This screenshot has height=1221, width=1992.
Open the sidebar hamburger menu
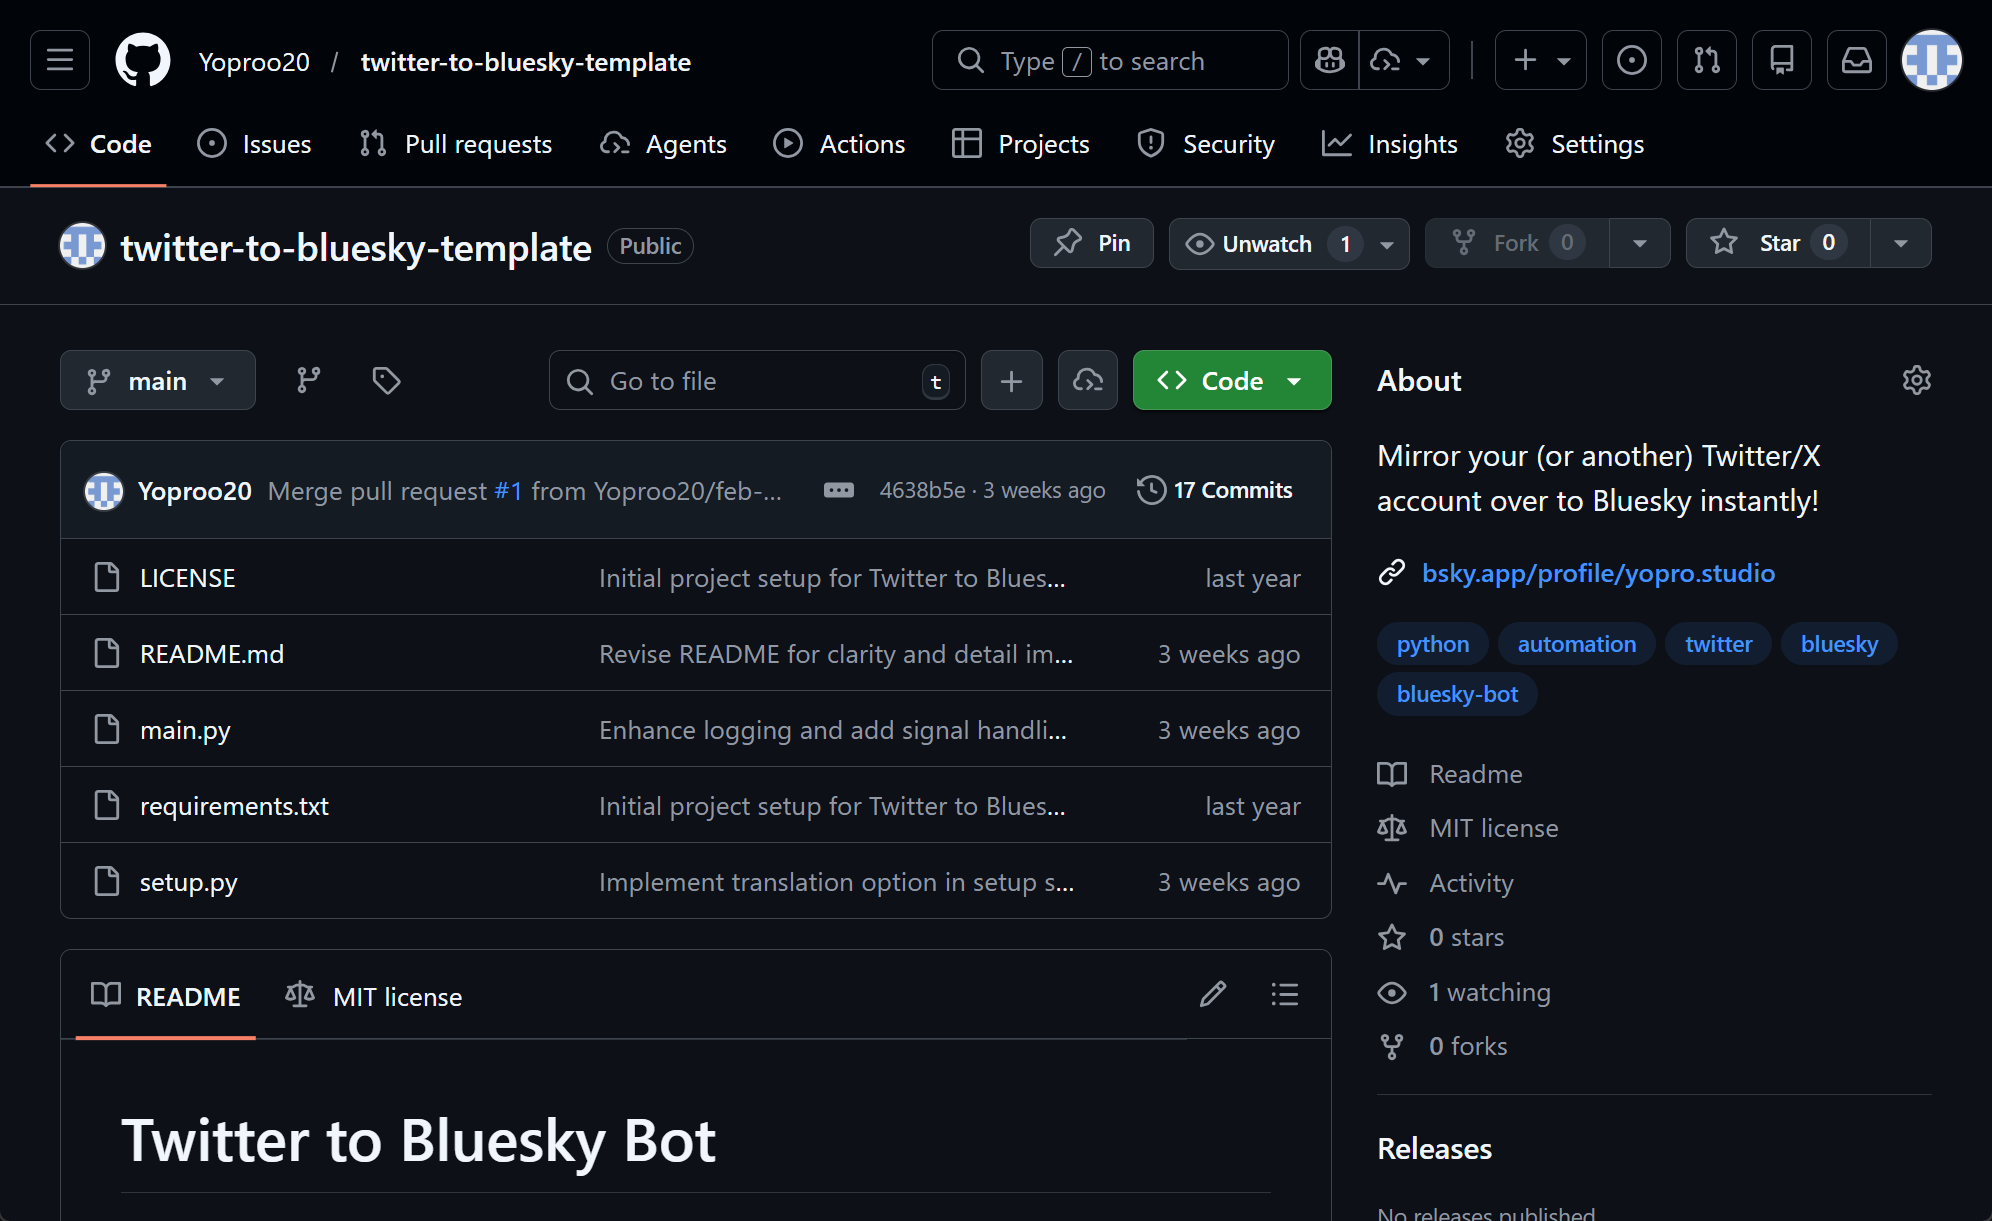[59, 60]
